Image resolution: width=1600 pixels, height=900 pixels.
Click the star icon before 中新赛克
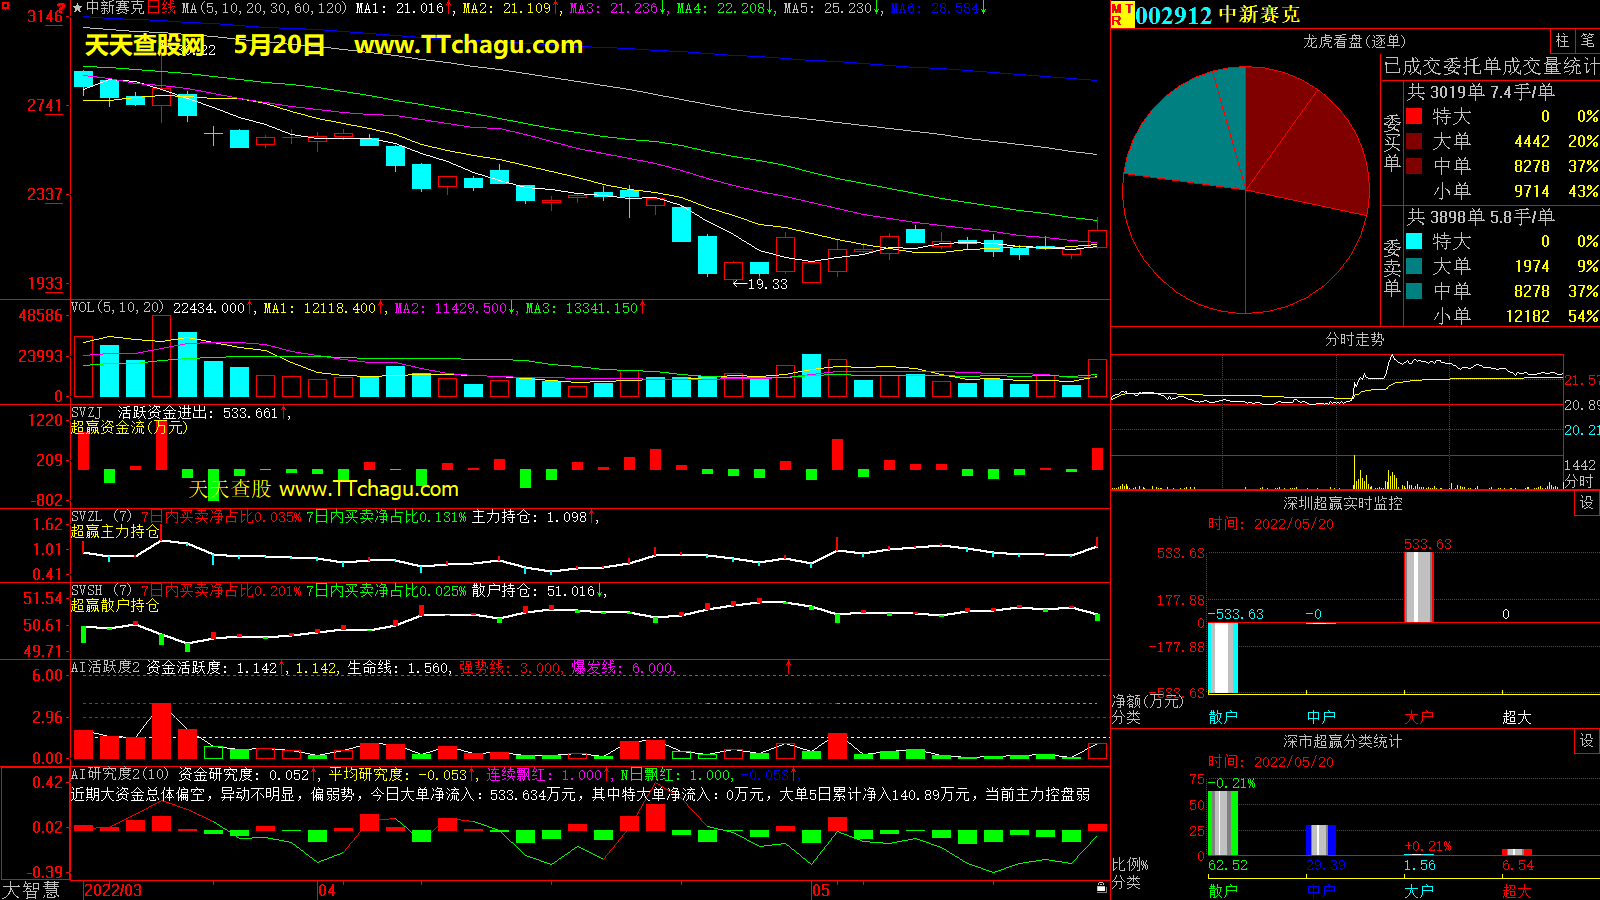tap(77, 8)
